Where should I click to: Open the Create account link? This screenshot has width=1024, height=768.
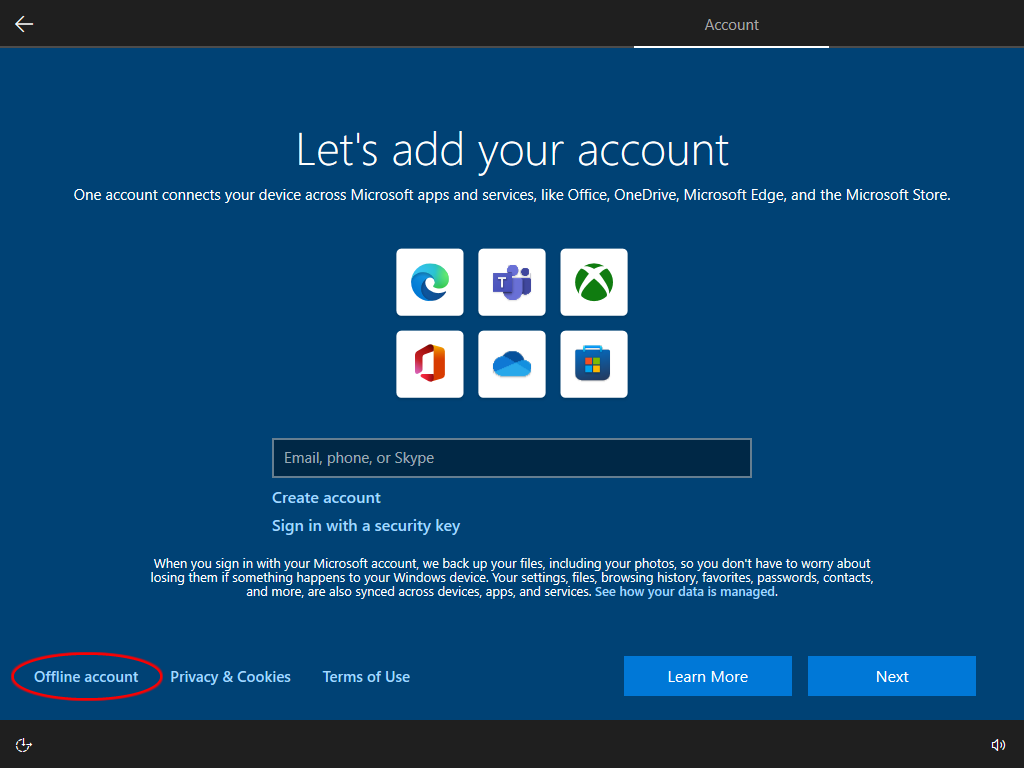tap(326, 498)
